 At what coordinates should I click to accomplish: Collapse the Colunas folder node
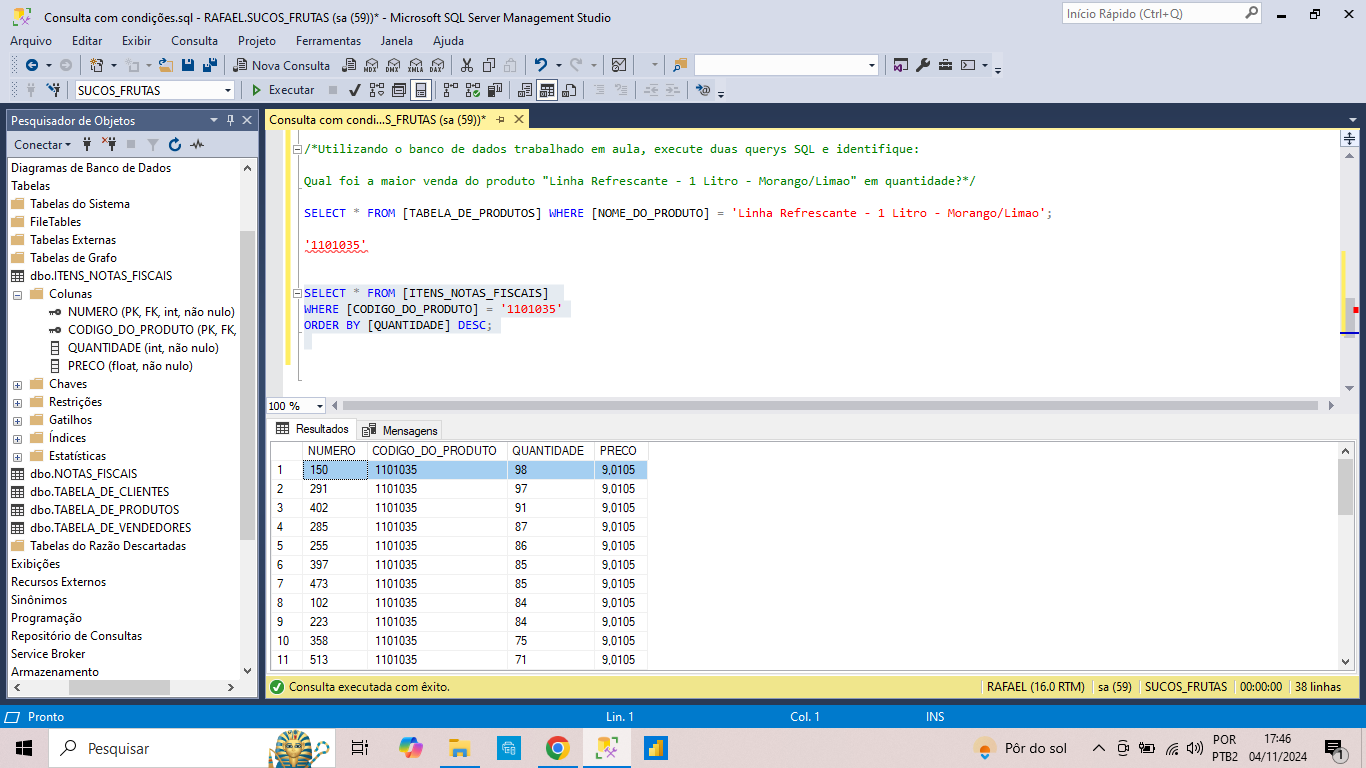[x=17, y=294]
